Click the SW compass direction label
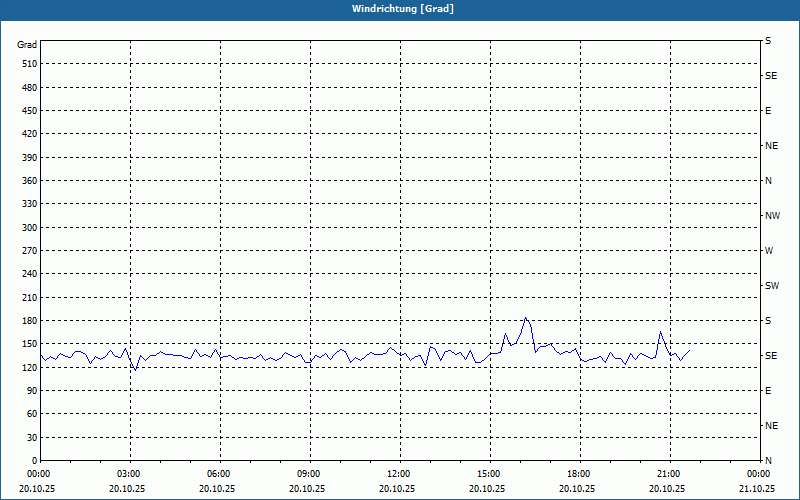The image size is (800, 500). 772,286
